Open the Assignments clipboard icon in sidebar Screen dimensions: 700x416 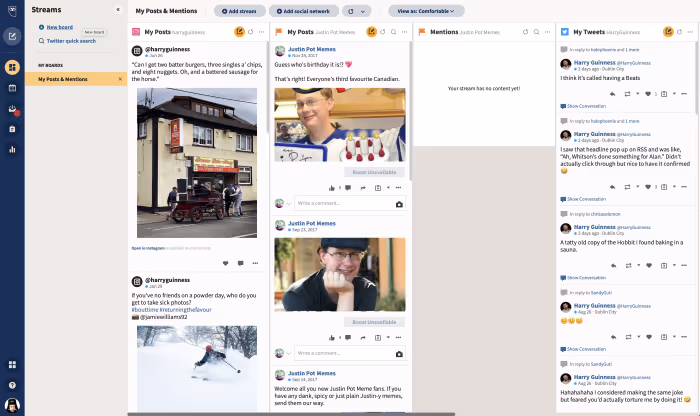pyautogui.click(x=12, y=129)
